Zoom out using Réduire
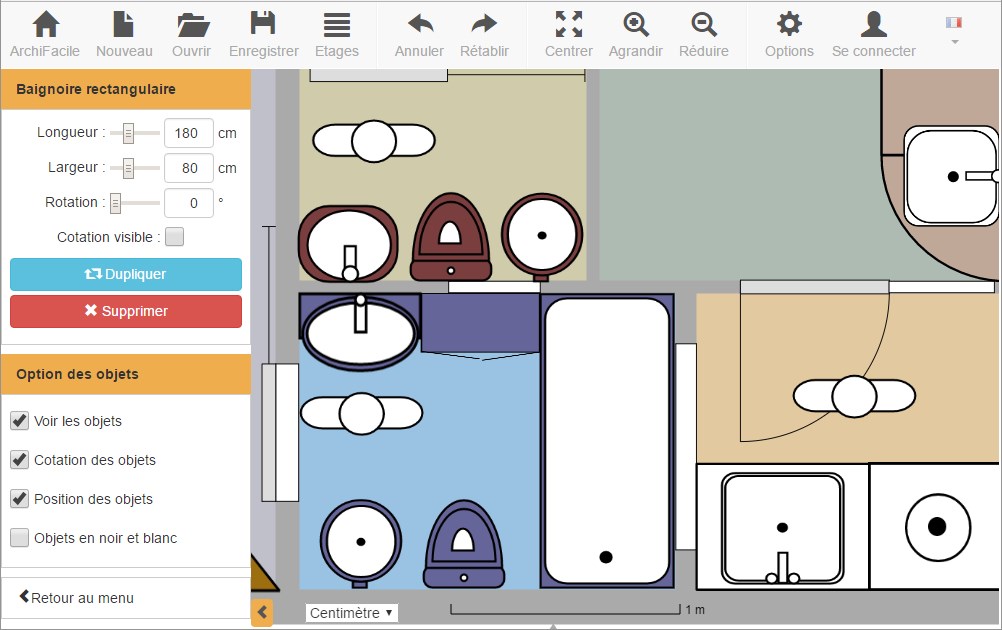1002x630 pixels. click(x=703, y=34)
